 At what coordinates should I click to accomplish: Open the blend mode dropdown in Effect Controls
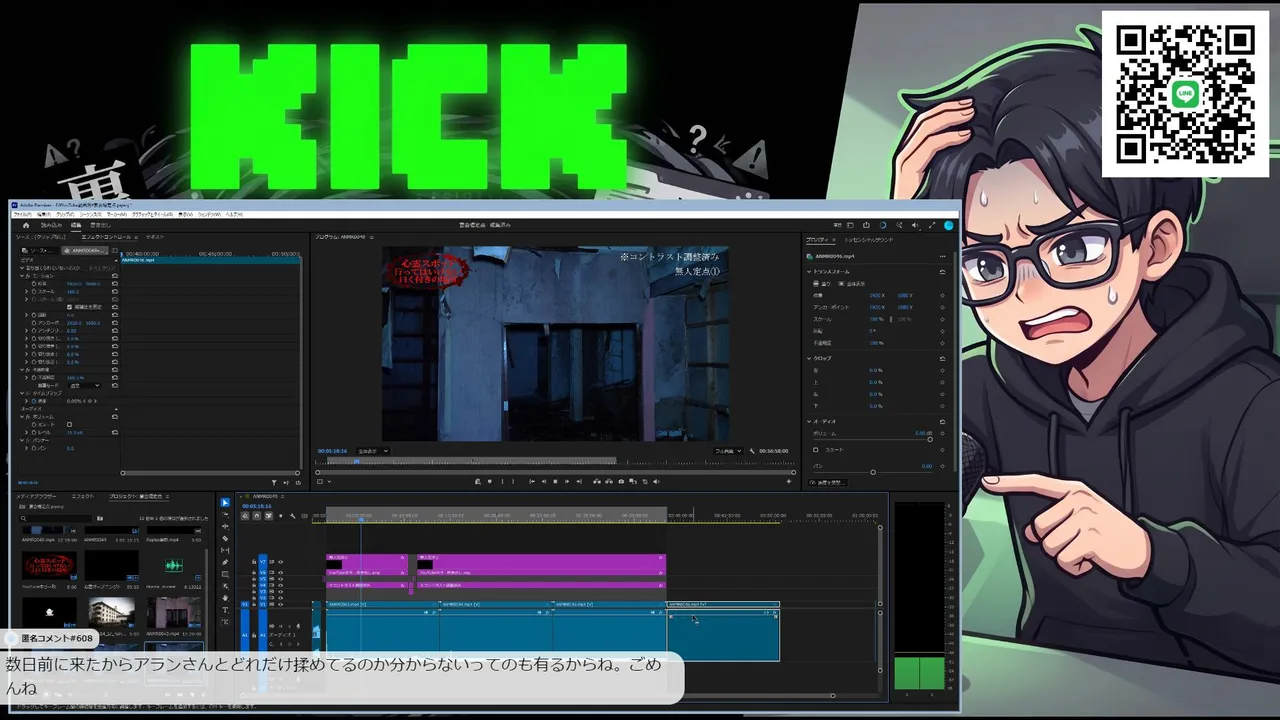point(84,385)
